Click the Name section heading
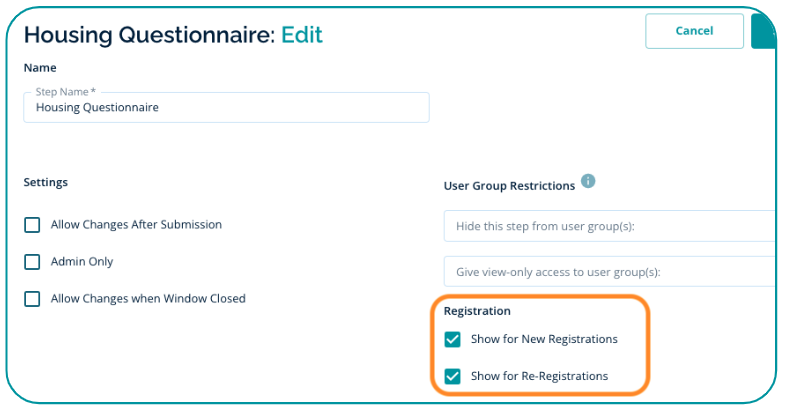 pos(40,68)
